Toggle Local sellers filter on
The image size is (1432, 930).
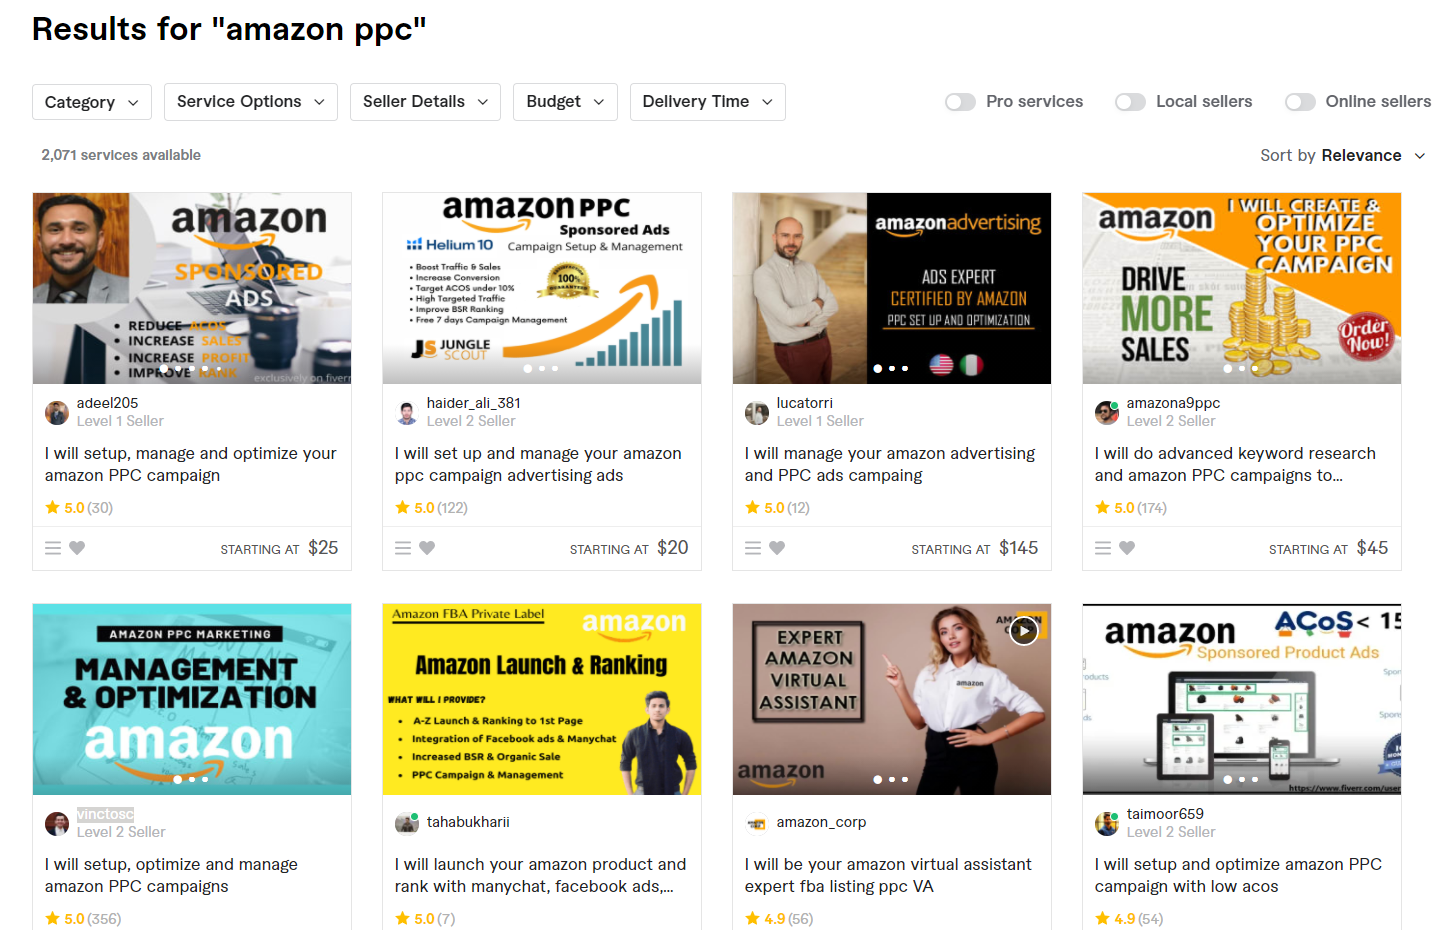pyautogui.click(x=1130, y=102)
